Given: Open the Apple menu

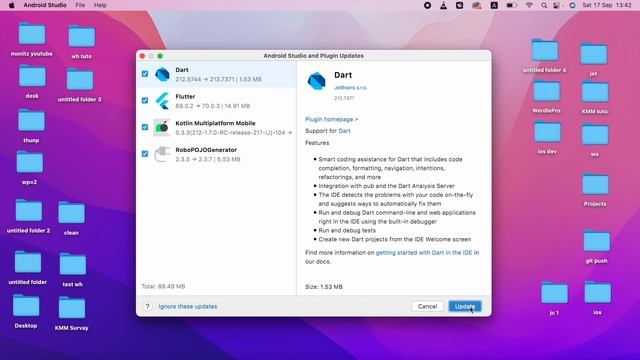Looking at the screenshot, I should point(11,5).
